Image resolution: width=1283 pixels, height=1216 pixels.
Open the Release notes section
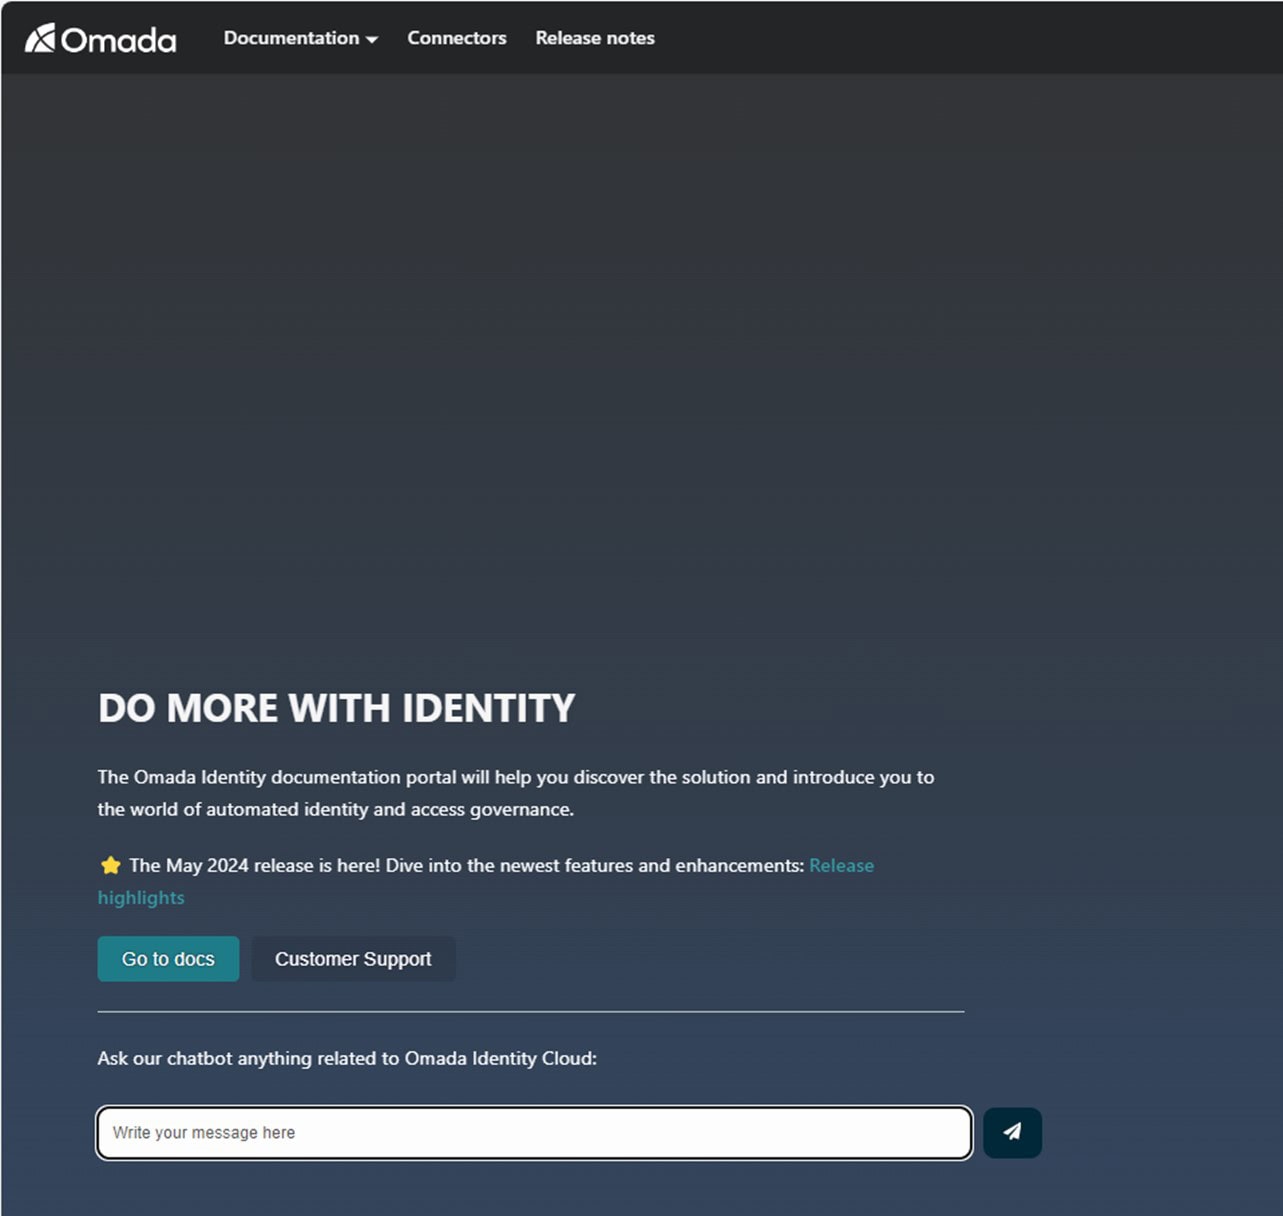click(594, 38)
